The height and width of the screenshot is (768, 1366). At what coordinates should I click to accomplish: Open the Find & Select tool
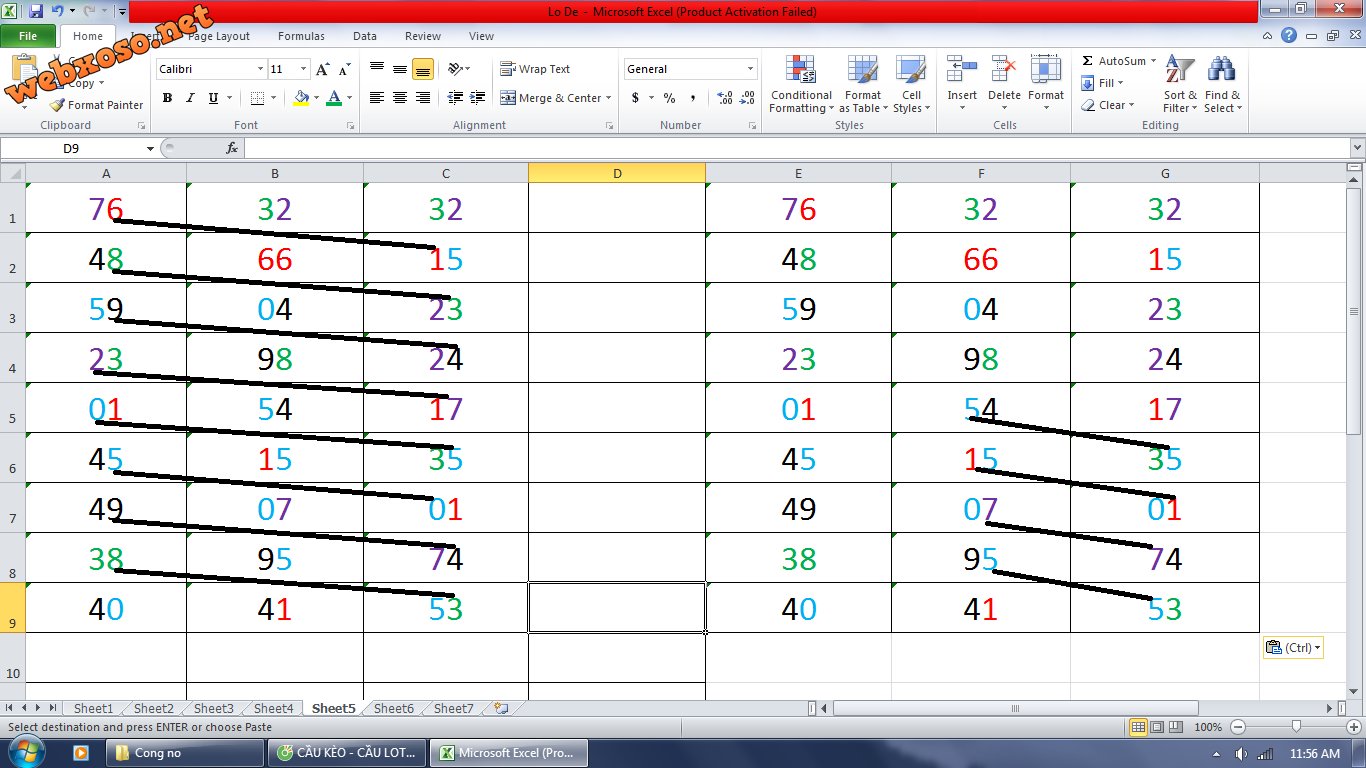coord(1221,85)
